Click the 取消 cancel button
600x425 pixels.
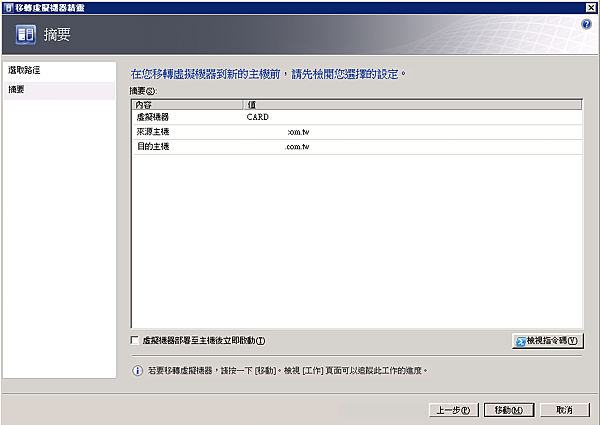[x=564, y=410]
